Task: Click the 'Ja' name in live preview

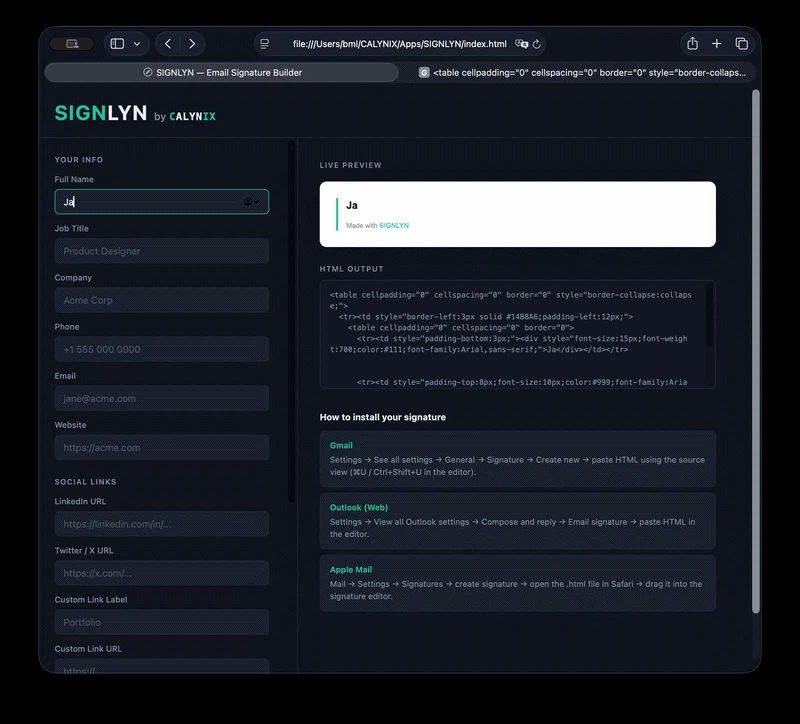Action: [x=352, y=206]
